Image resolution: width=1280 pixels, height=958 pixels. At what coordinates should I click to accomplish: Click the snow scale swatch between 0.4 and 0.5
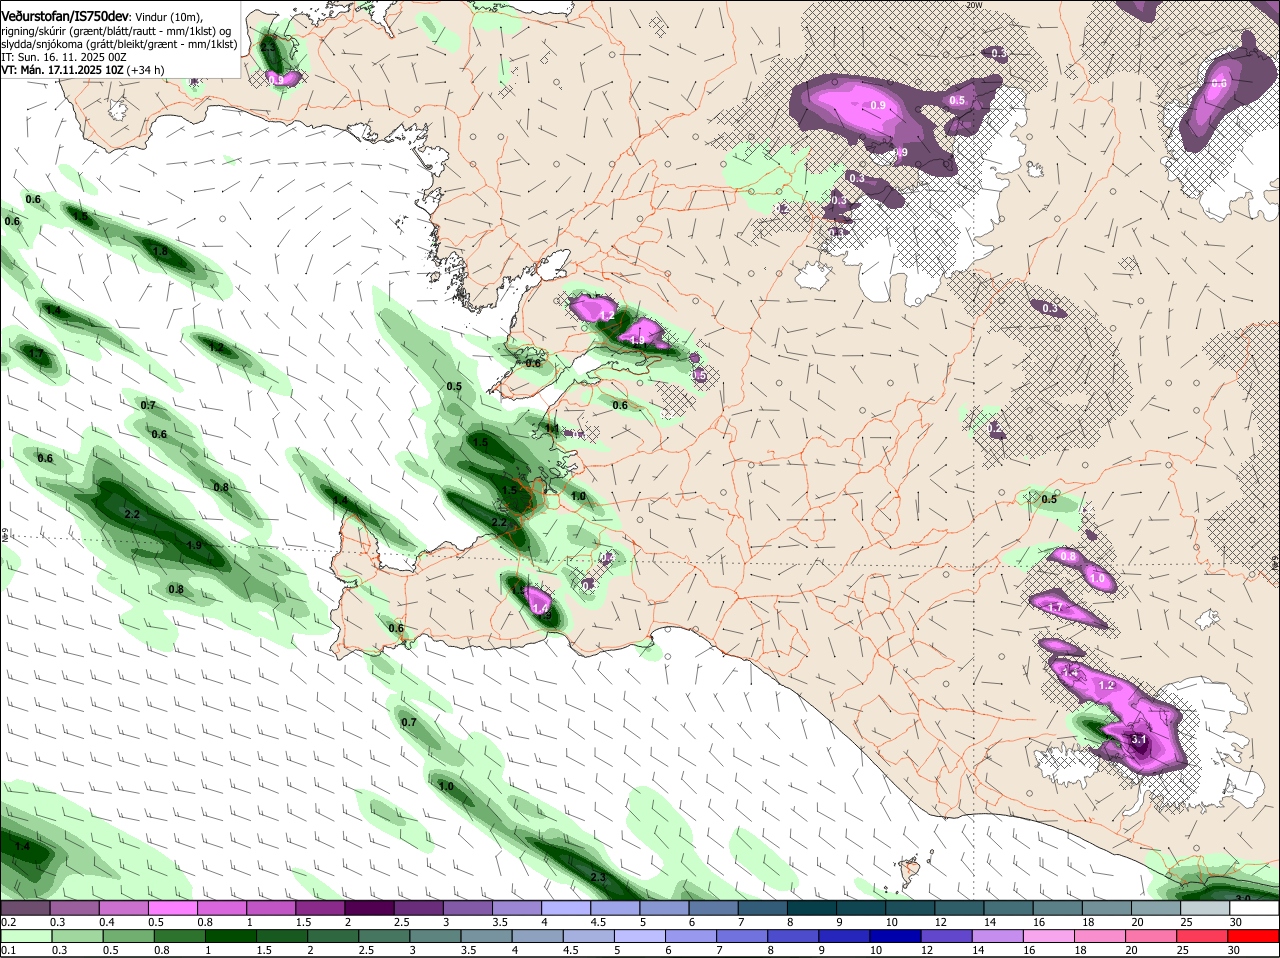coord(126,908)
